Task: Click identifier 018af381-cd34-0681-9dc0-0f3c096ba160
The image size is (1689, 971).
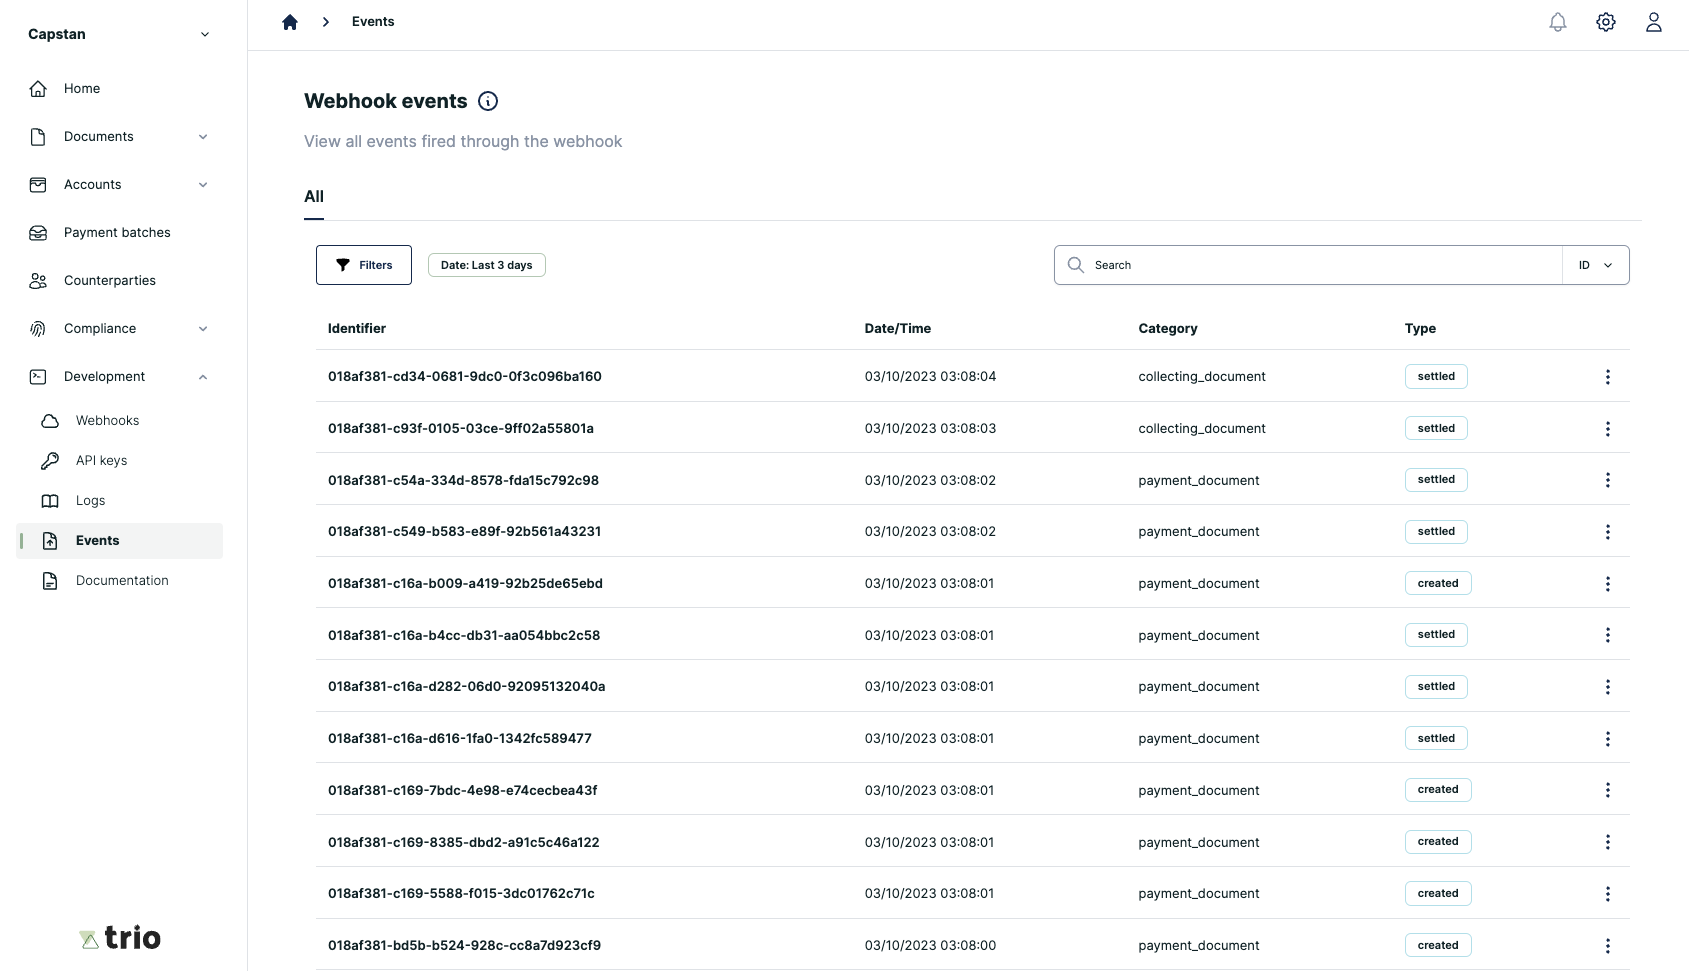Action: click(x=465, y=377)
